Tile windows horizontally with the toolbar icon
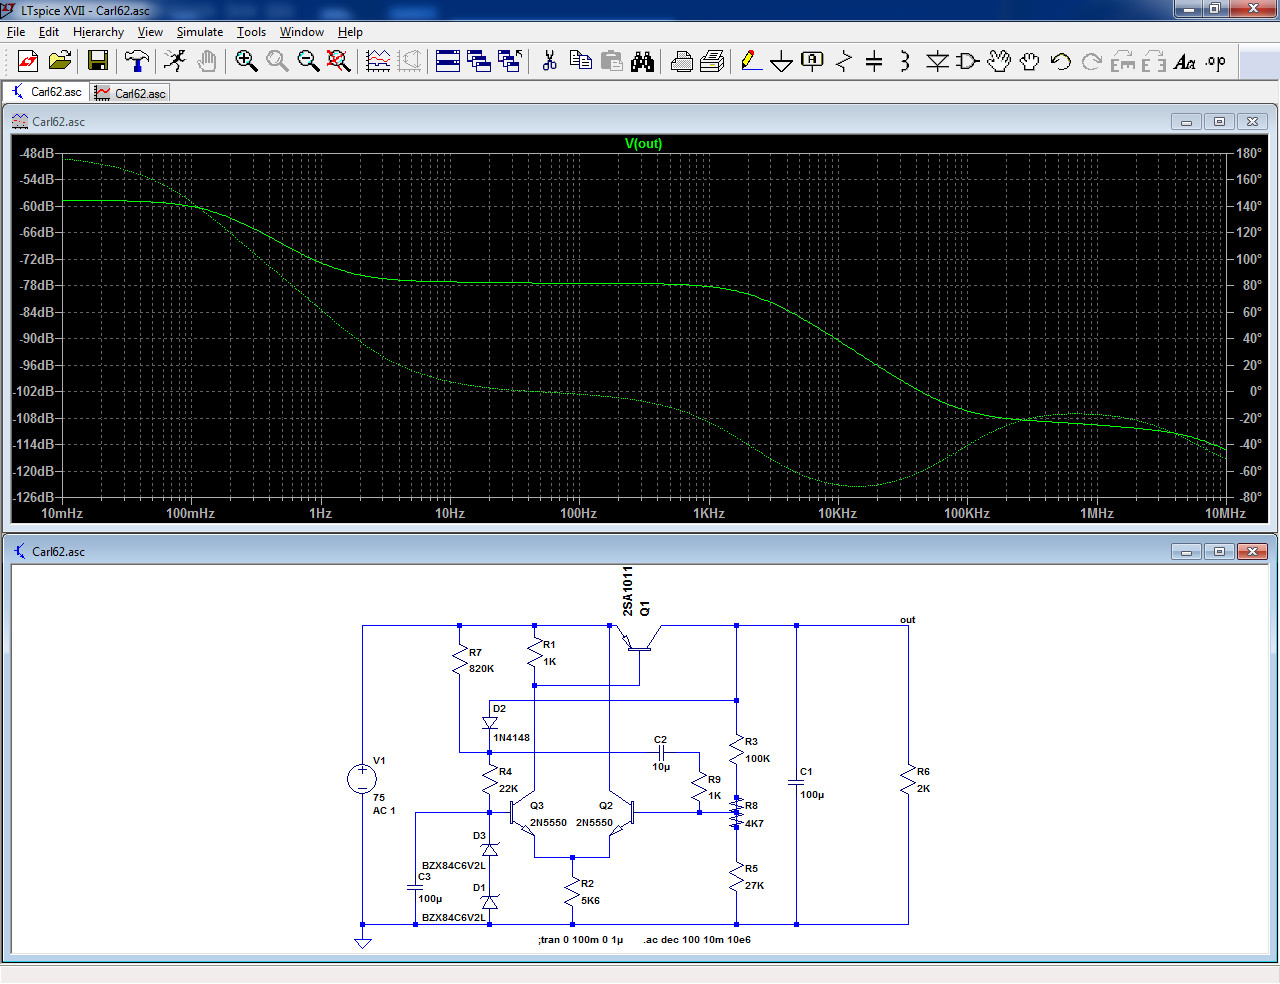The image size is (1280, 984). (x=448, y=62)
